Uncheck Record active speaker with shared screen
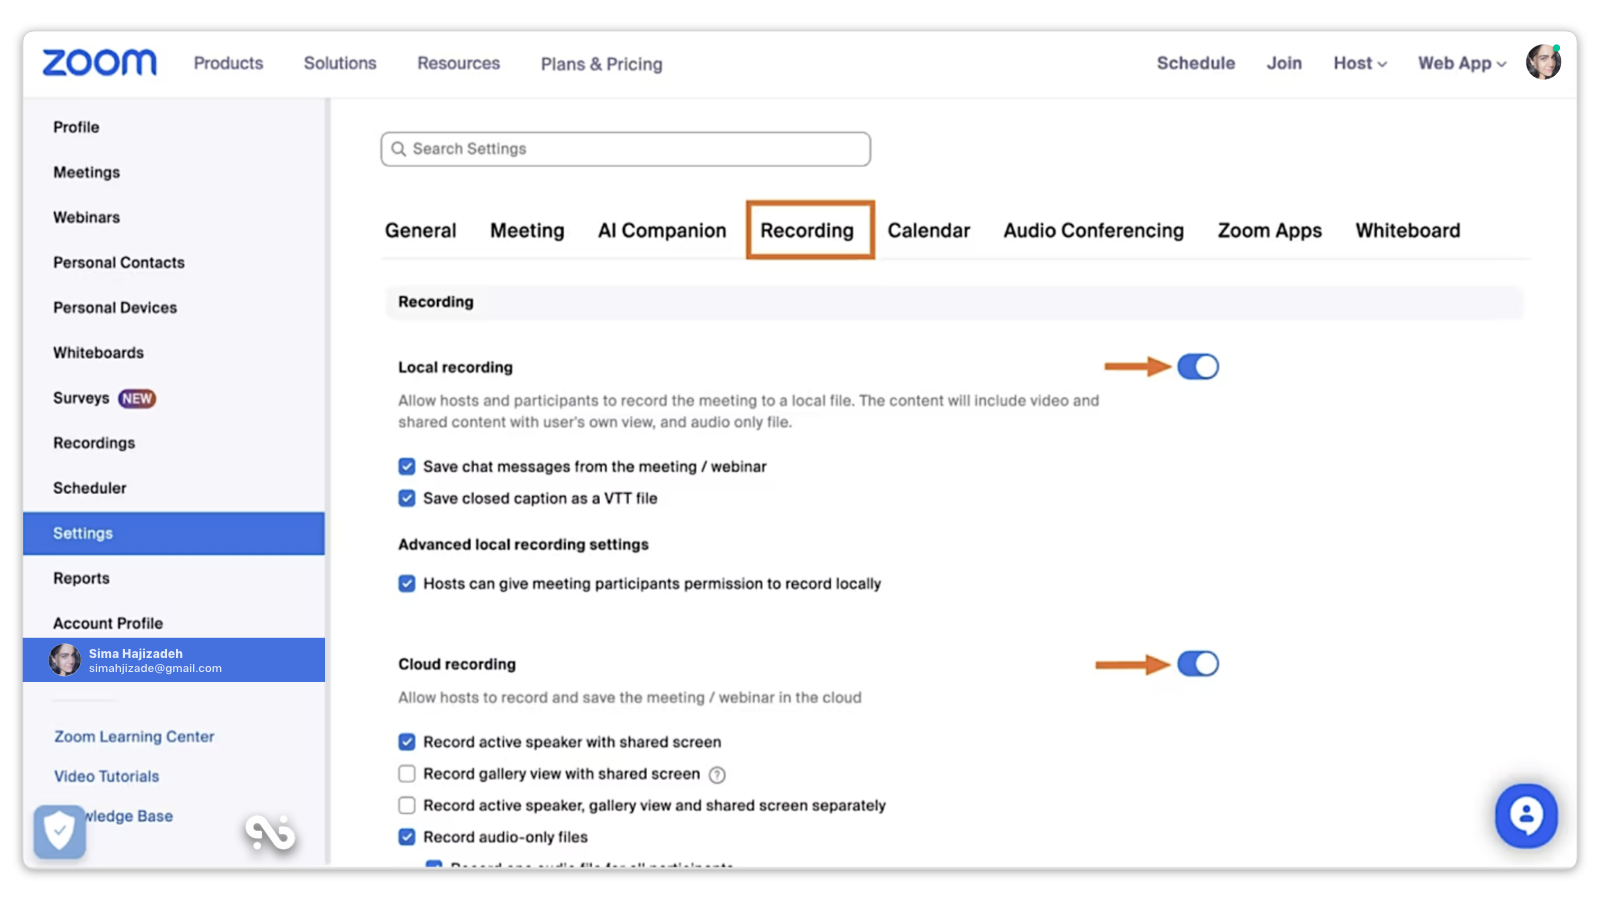Image resolution: width=1600 pixels, height=900 pixels. 407,742
